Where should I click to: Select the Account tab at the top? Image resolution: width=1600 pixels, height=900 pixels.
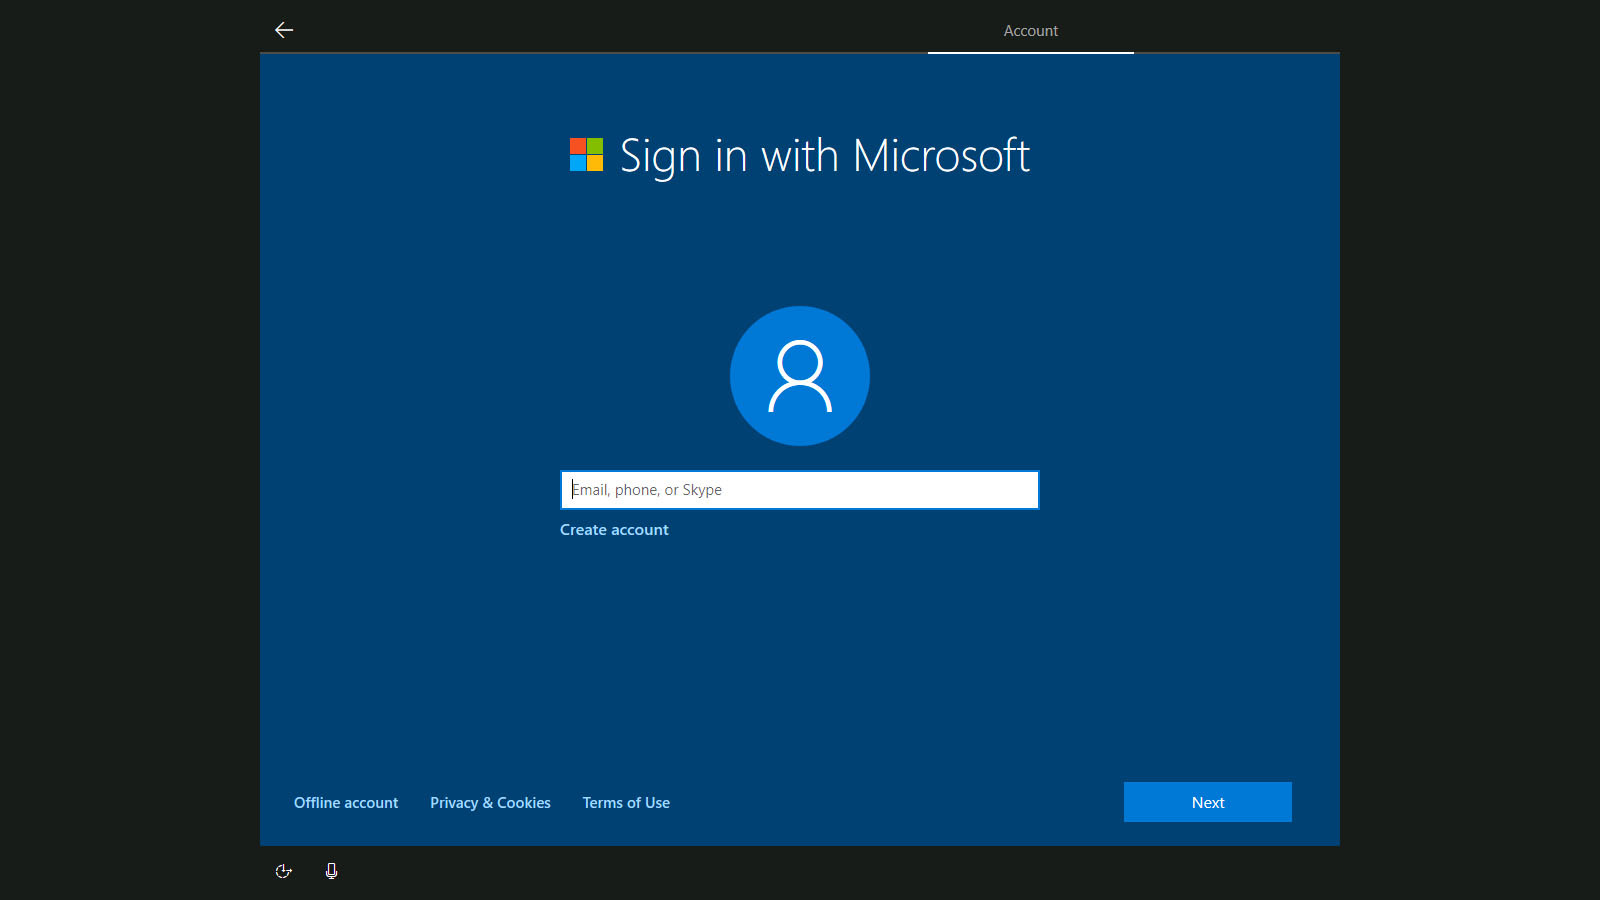pyautogui.click(x=1030, y=31)
